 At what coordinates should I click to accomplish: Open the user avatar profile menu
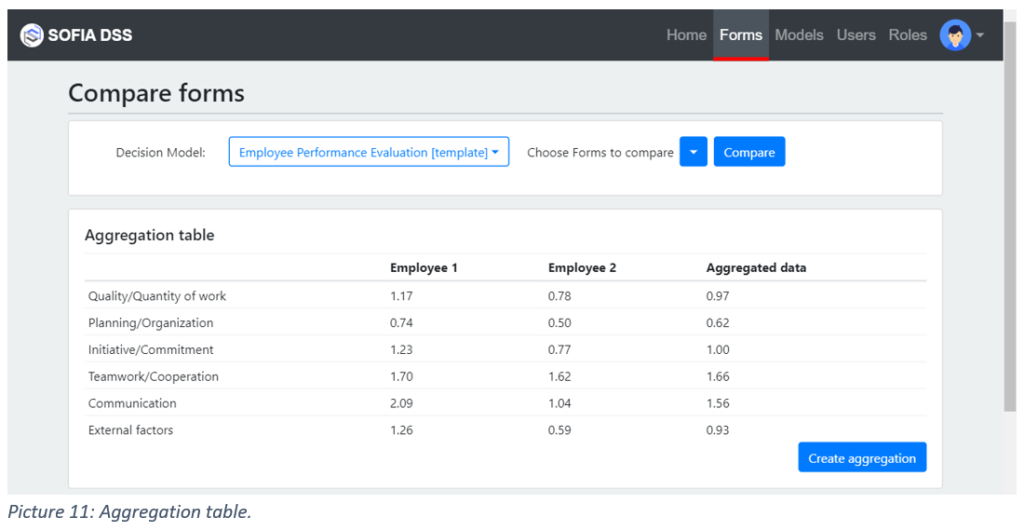tap(955, 35)
